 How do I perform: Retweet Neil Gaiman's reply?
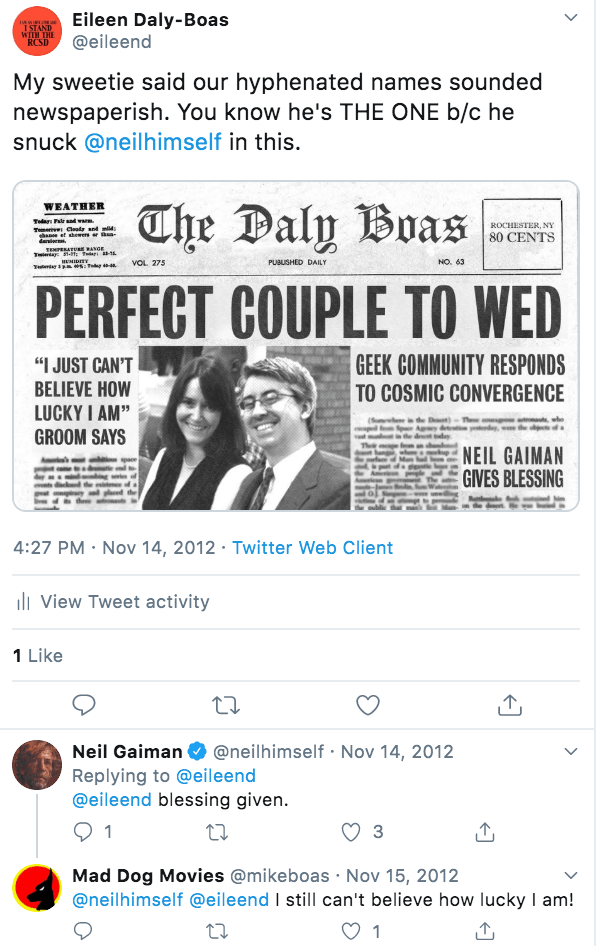[x=217, y=831]
